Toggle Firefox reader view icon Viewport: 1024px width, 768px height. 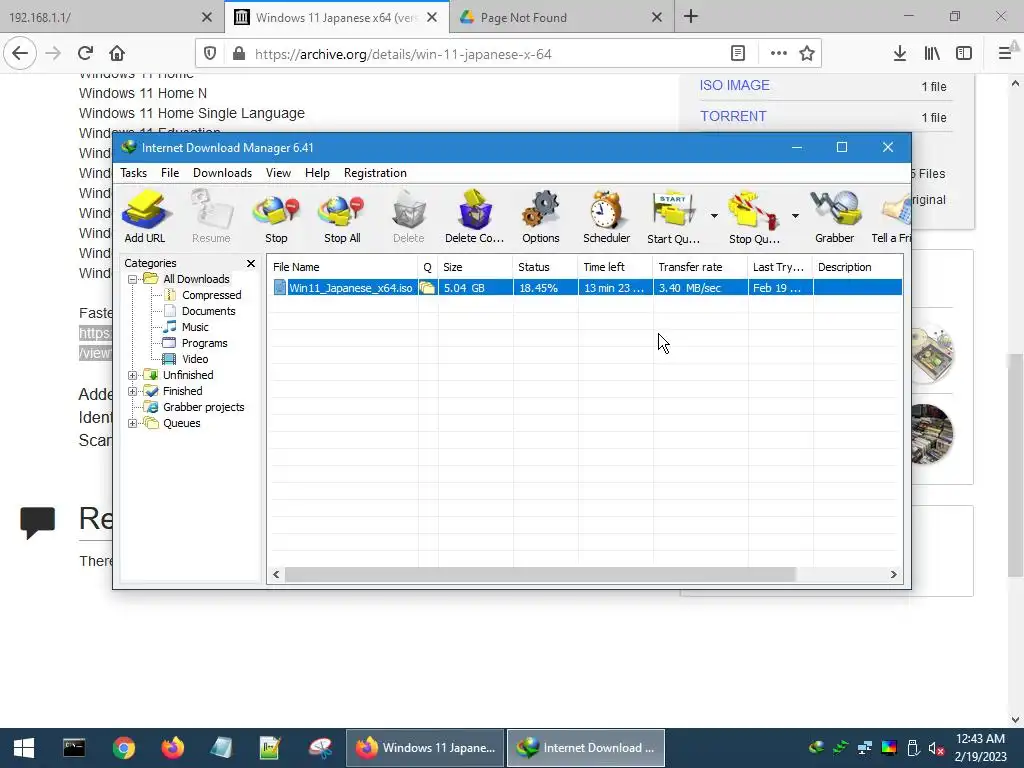tap(738, 54)
